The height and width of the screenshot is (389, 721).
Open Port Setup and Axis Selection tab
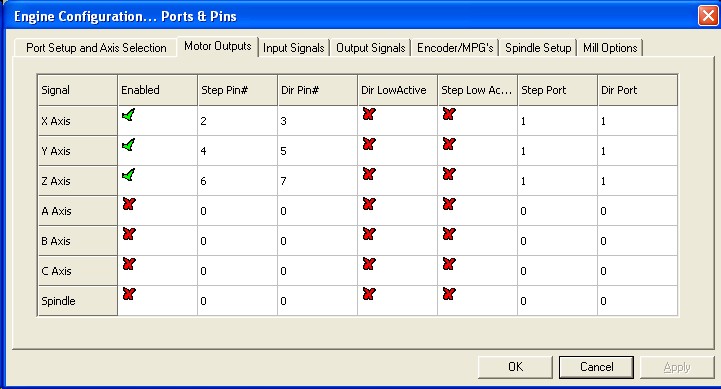[96, 48]
